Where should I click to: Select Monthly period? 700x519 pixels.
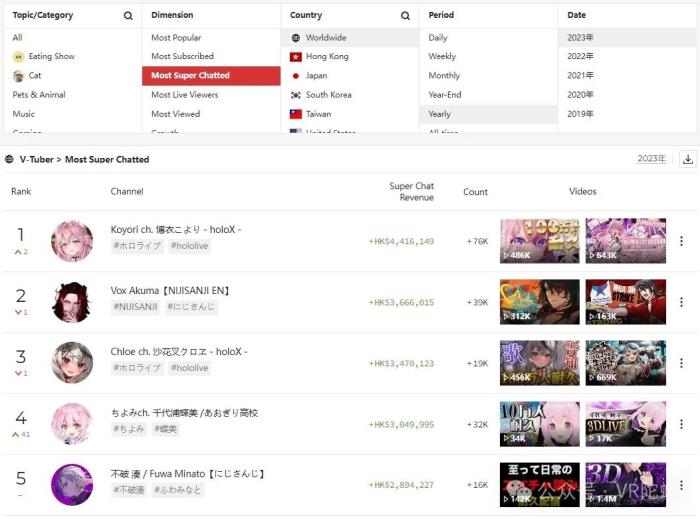pyautogui.click(x=444, y=75)
